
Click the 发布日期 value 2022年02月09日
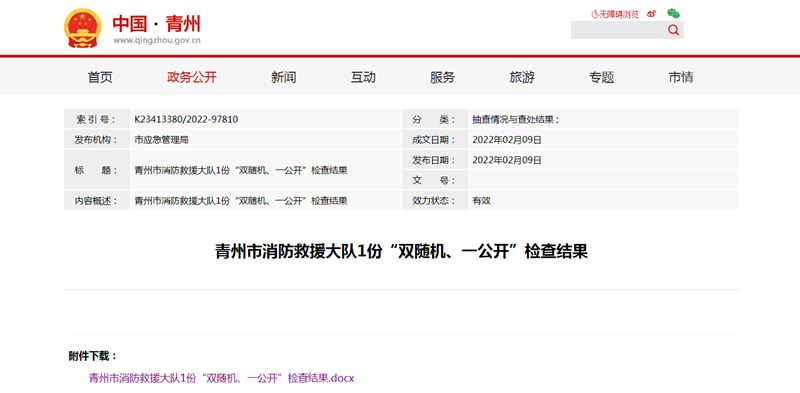(507, 160)
